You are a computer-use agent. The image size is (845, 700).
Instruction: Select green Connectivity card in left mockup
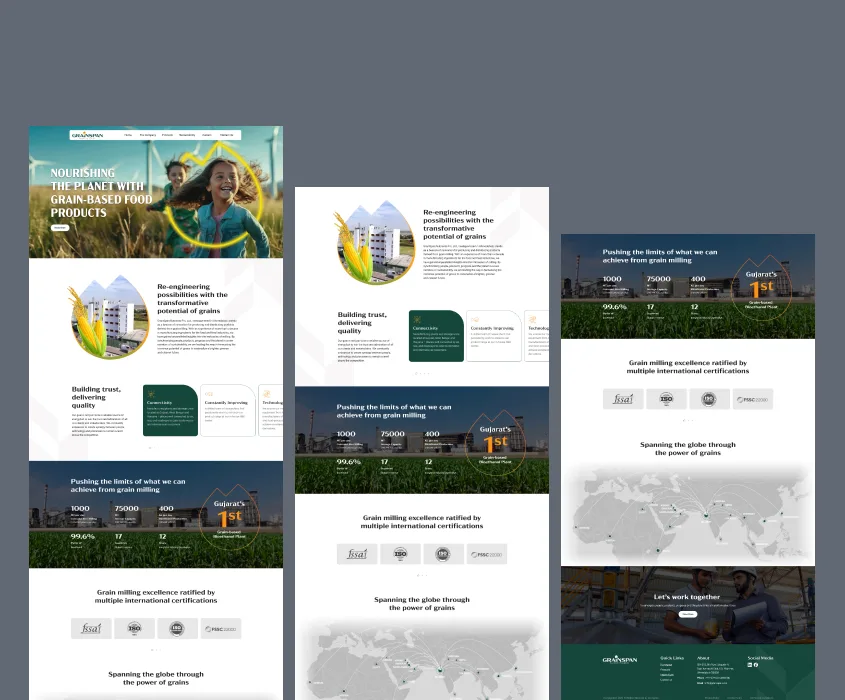coord(170,410)
